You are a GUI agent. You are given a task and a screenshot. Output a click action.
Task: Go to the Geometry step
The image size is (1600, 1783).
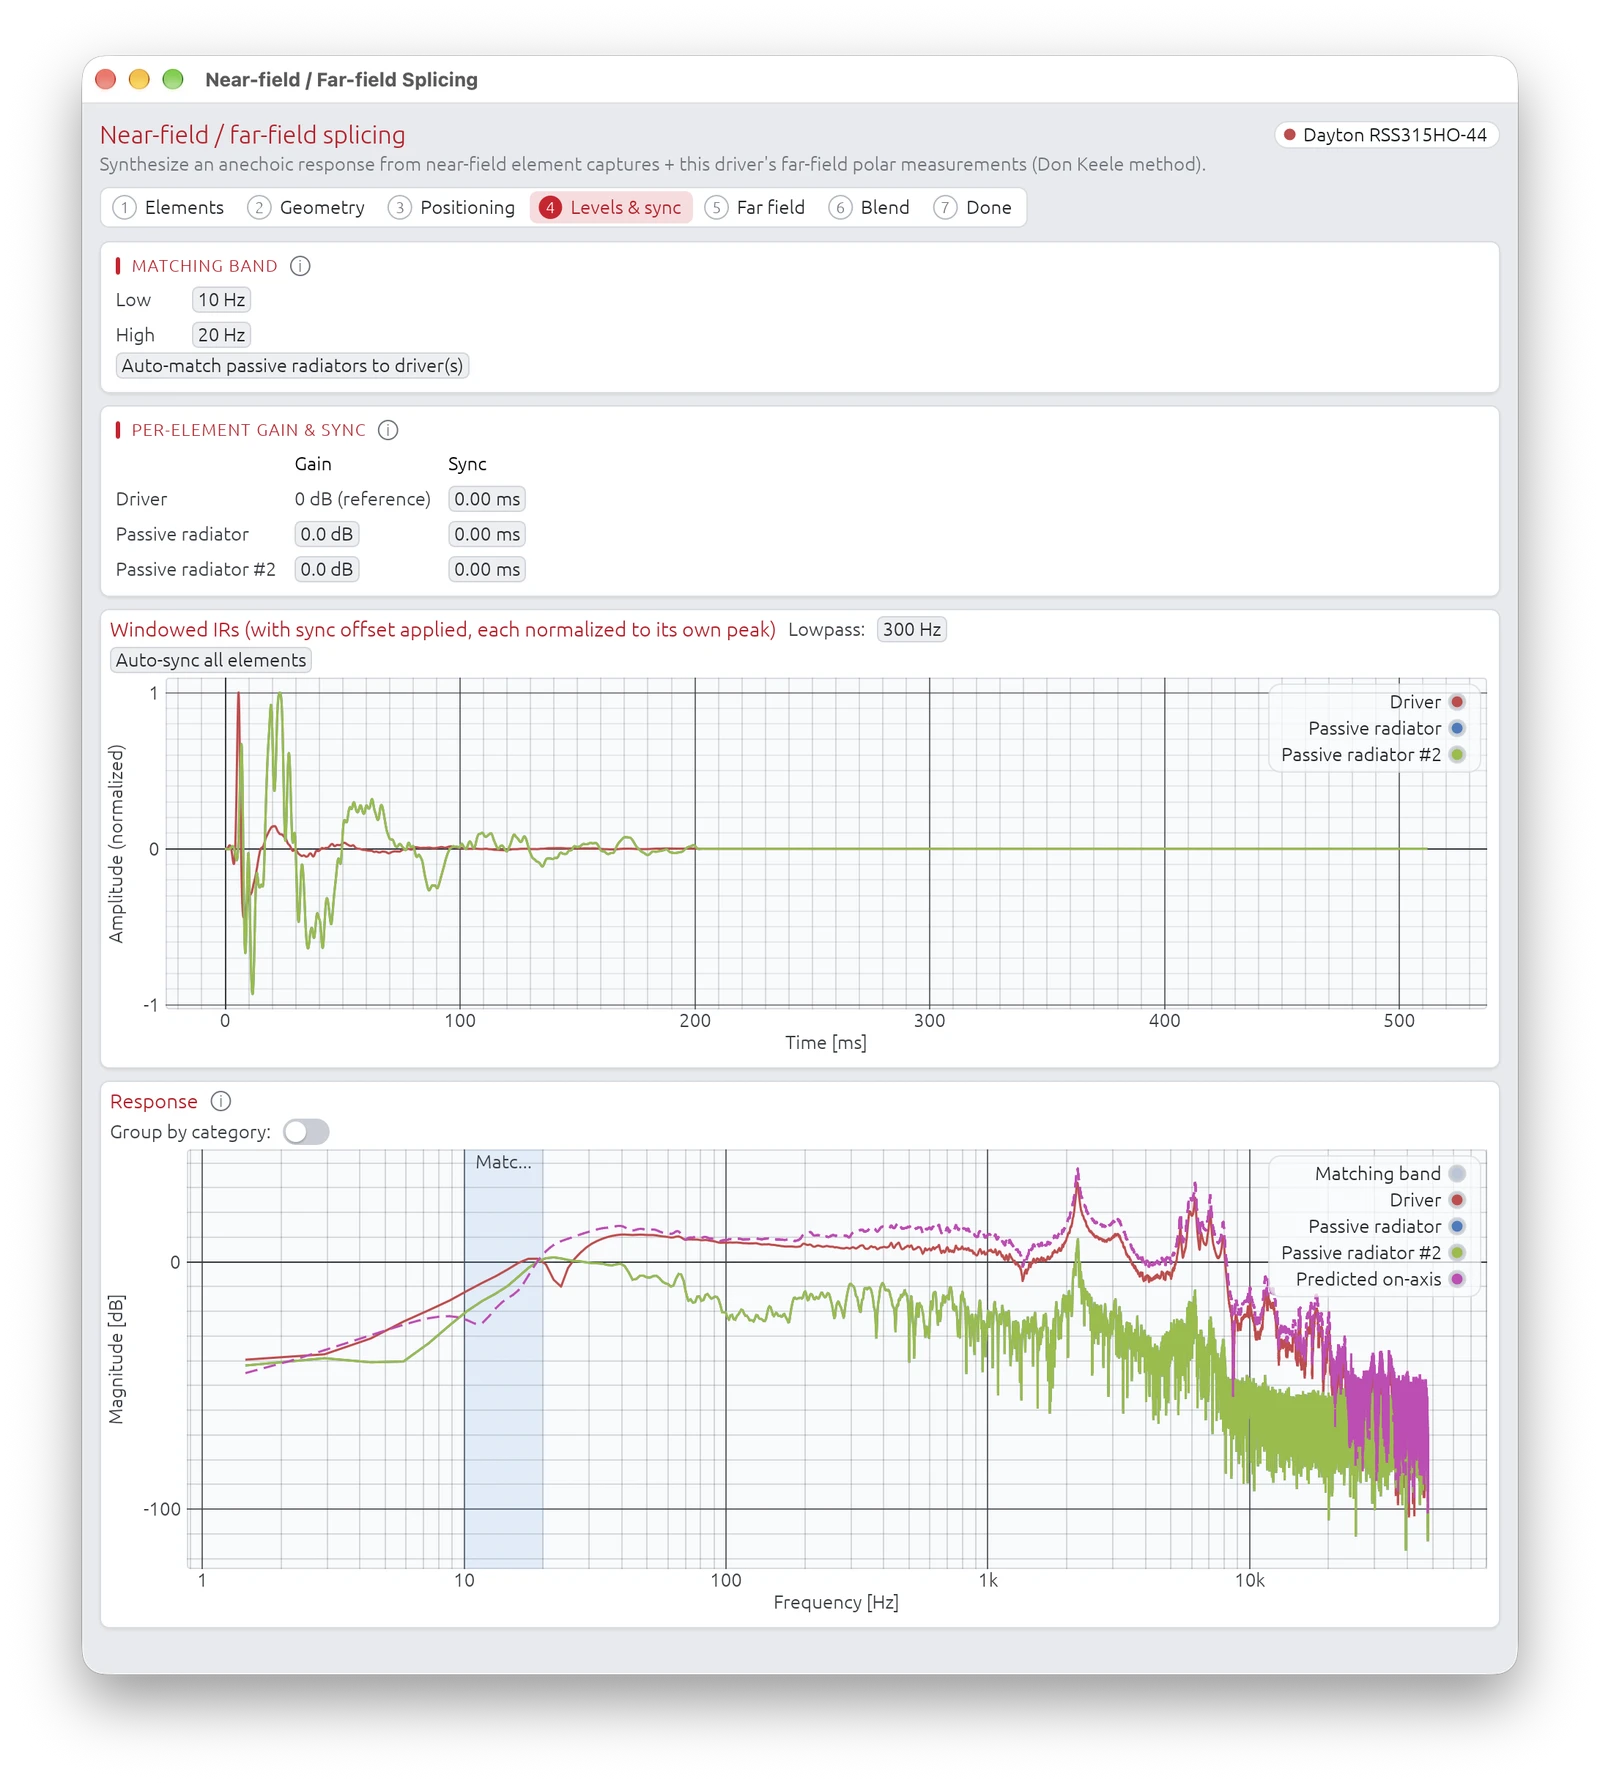point(306,207)
